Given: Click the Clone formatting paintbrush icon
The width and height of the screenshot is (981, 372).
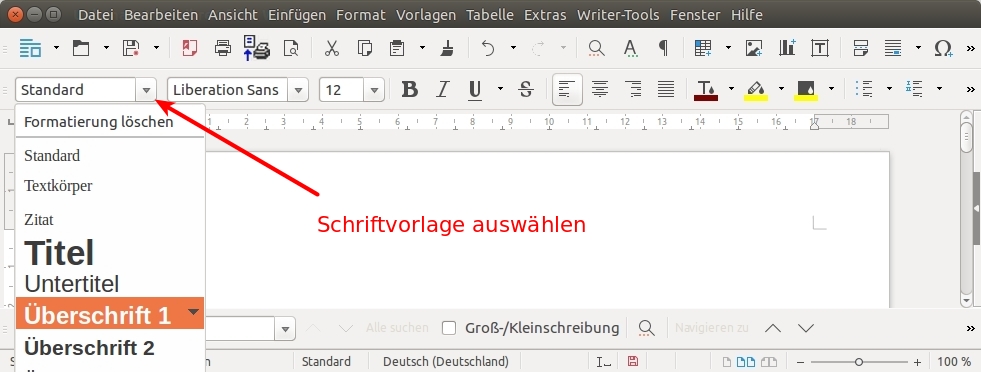Looking at the screenshot, I should (x=447, y=48).
